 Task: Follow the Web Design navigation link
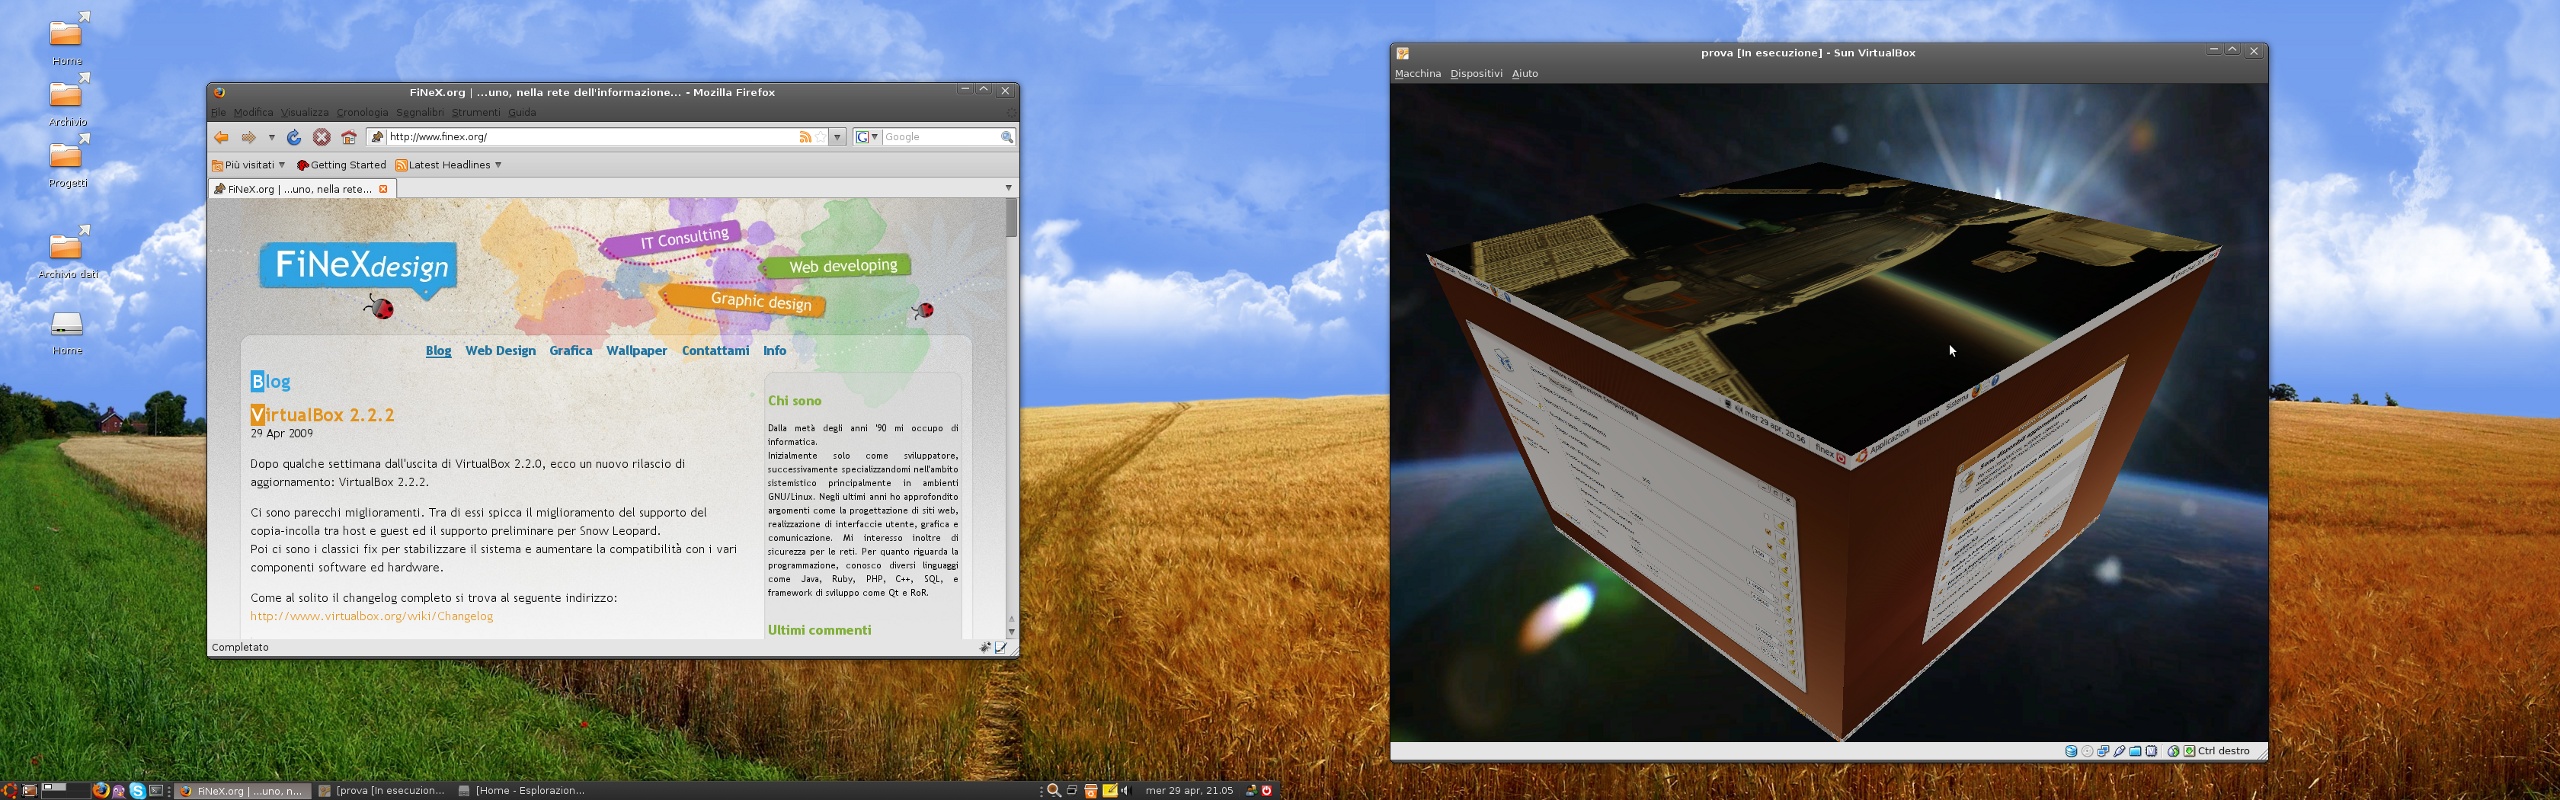(x=500, y=351)
